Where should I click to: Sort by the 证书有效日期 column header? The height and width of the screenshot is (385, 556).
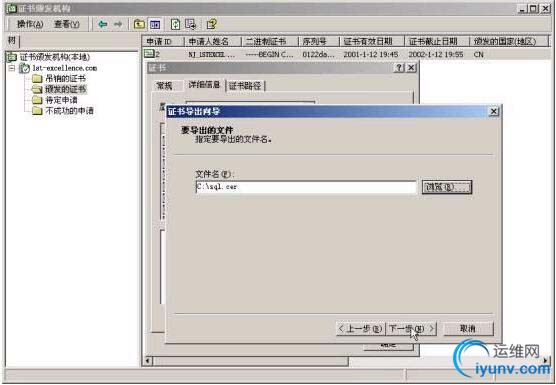372,41
